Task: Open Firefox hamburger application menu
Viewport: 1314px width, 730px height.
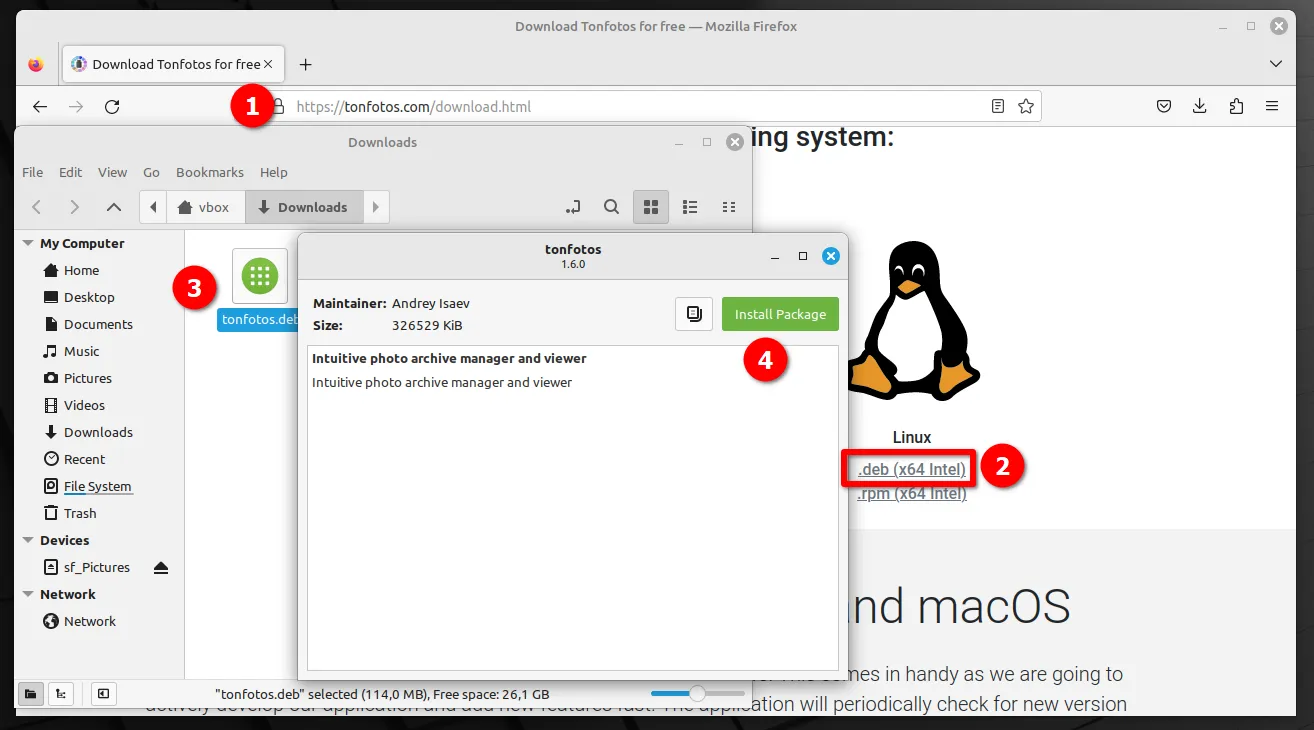Action: click(x=1272, y=106)
